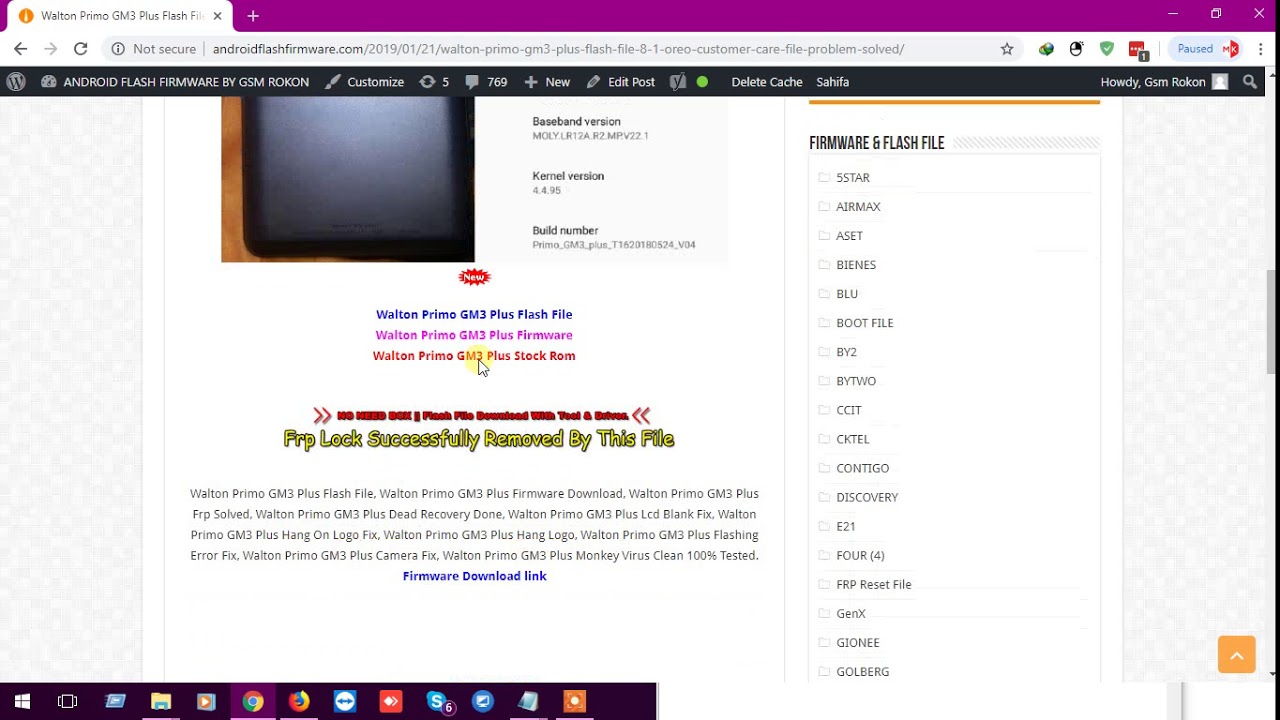Screen dimensions: 1280x720
Task: Open the CONTIGO category
Action: point(862,467)
